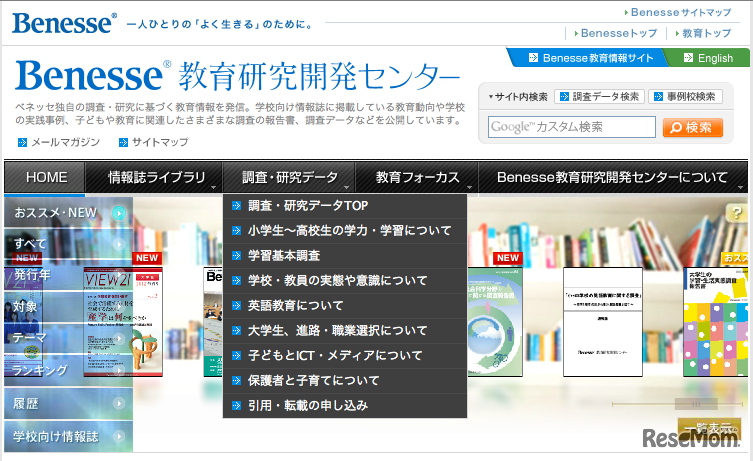Open the 教育トップ link

coord(703,33)
